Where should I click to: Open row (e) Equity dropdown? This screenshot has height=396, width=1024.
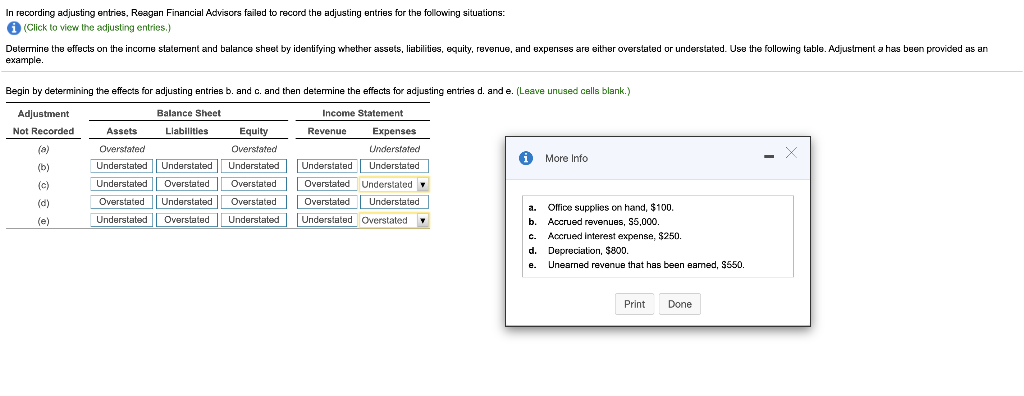tap(254, 220)
